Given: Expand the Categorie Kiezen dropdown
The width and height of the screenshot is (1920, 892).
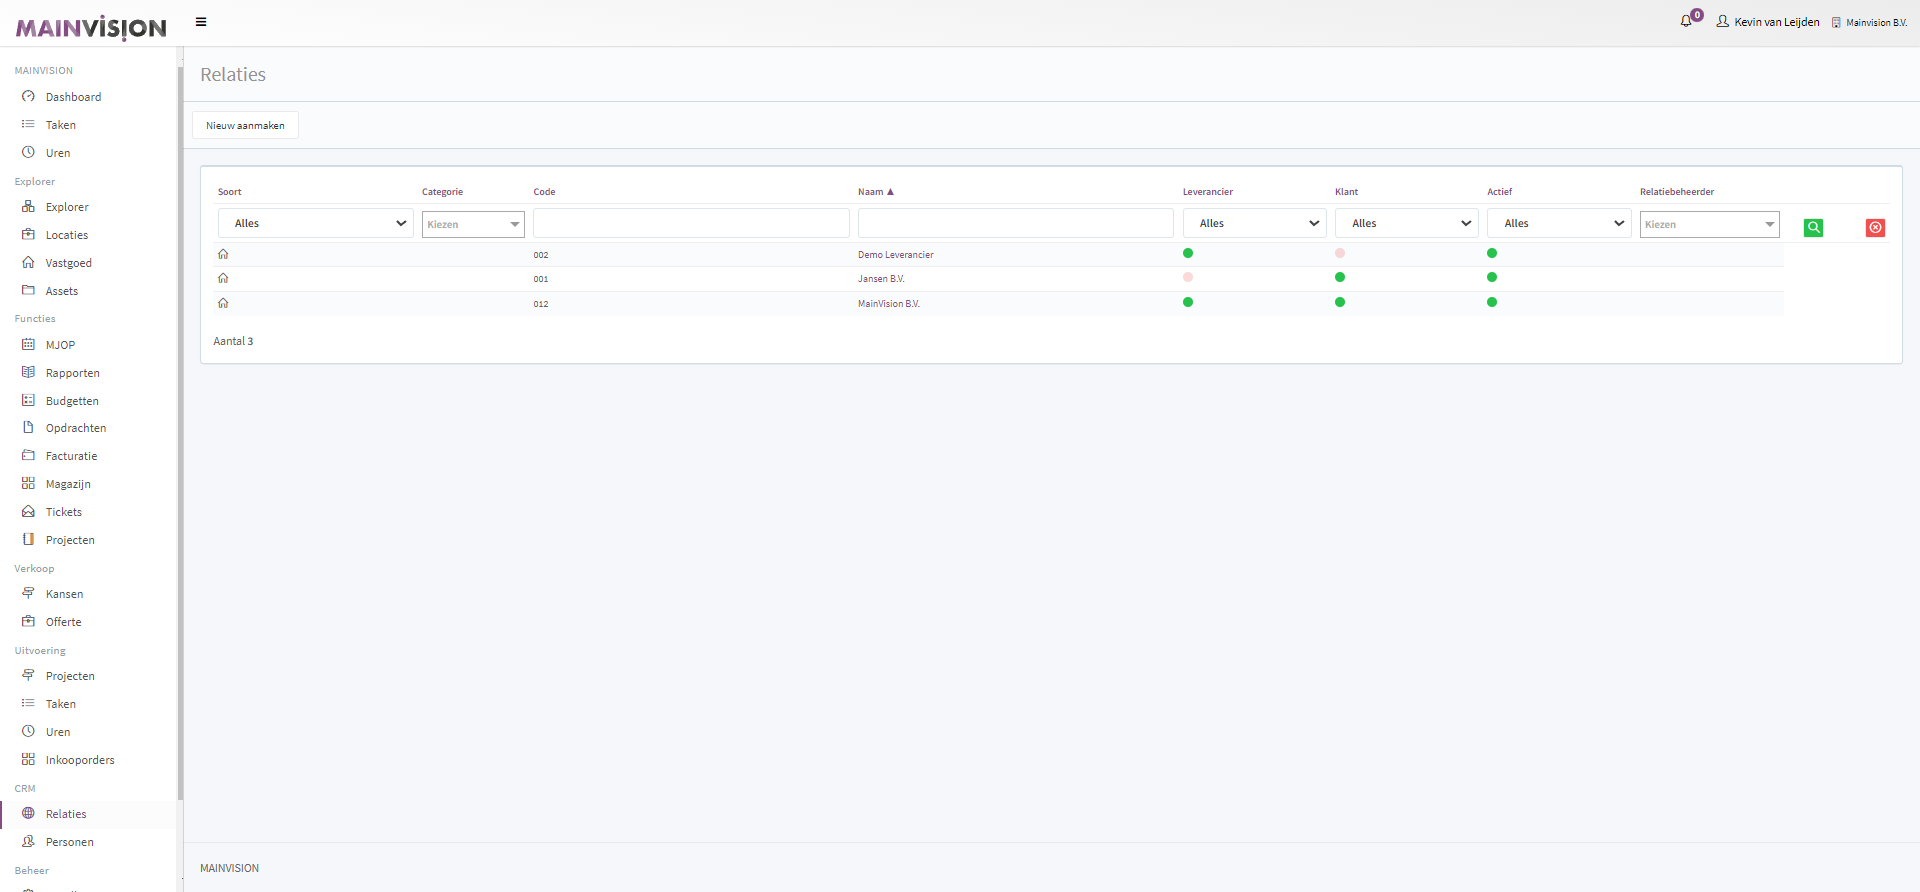Looking at the screenshot, I should coord(473,224).
